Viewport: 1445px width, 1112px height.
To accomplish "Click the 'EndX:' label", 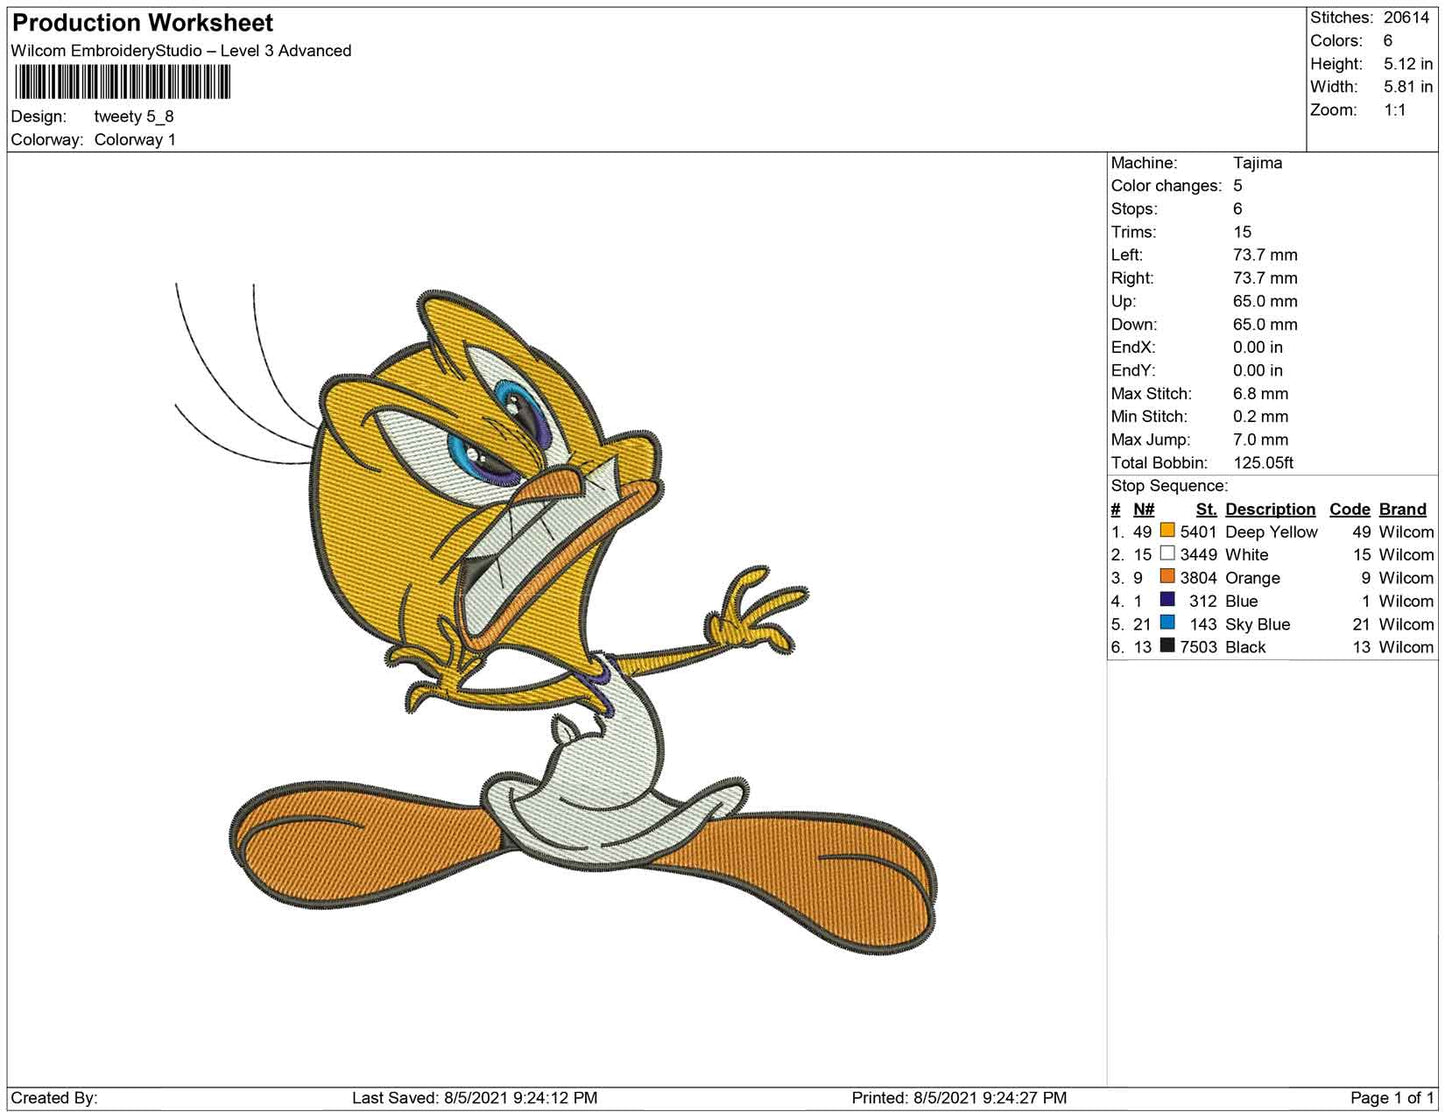I will tap(1133, 347).
